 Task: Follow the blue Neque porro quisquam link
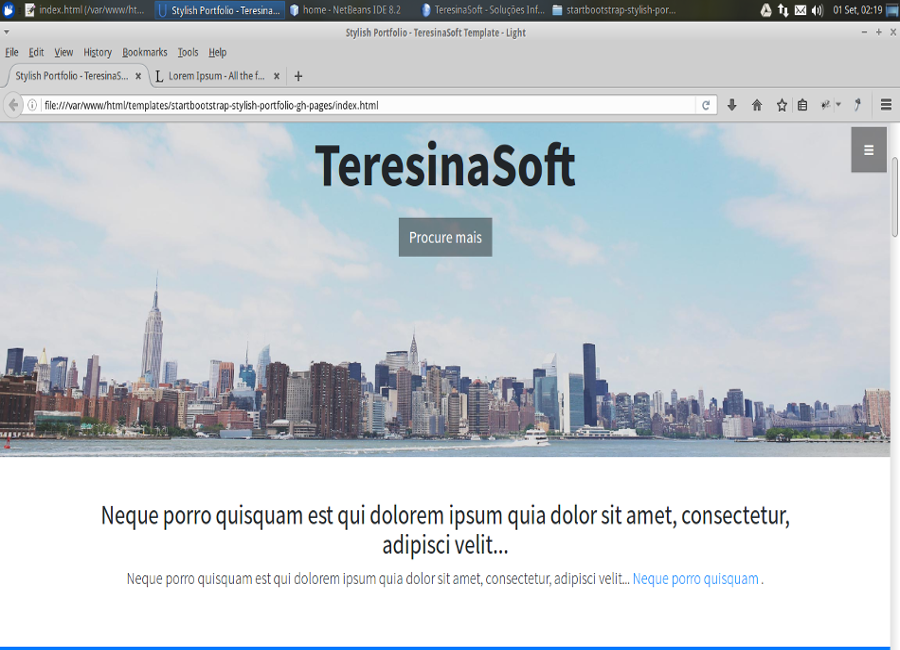(x=695, y=578)
